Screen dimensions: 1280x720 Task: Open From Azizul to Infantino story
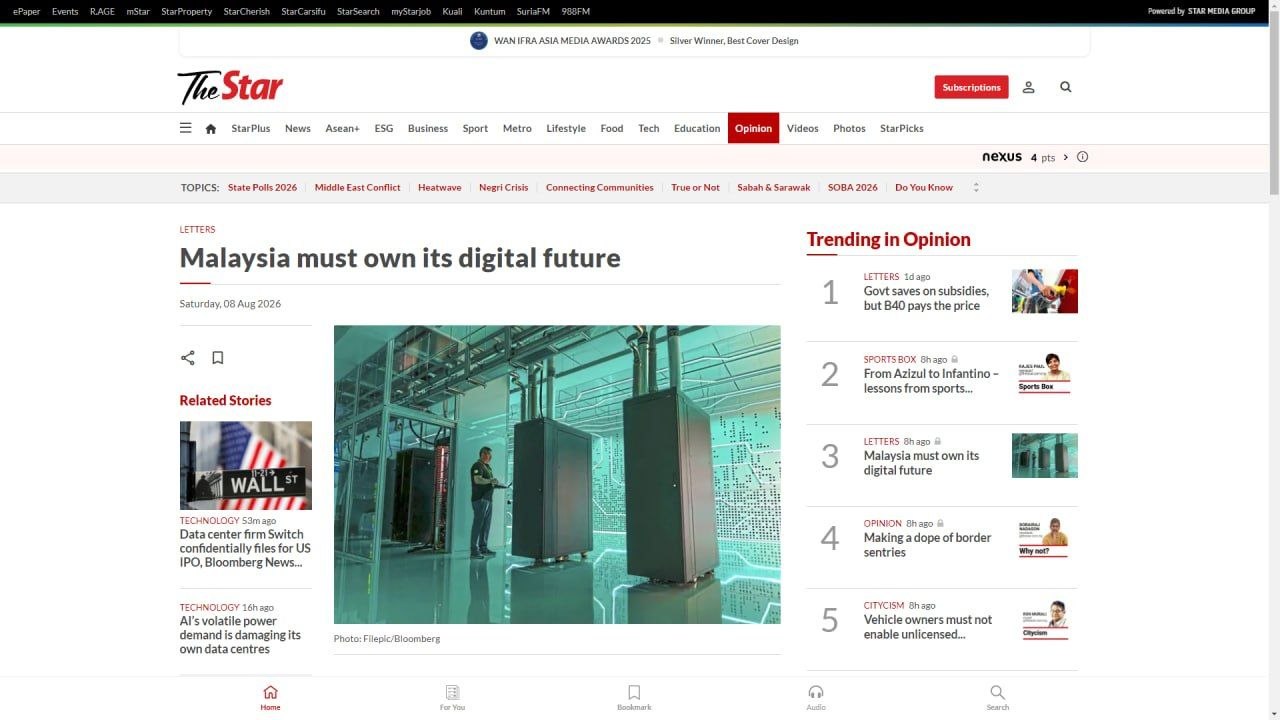[931, 381]
